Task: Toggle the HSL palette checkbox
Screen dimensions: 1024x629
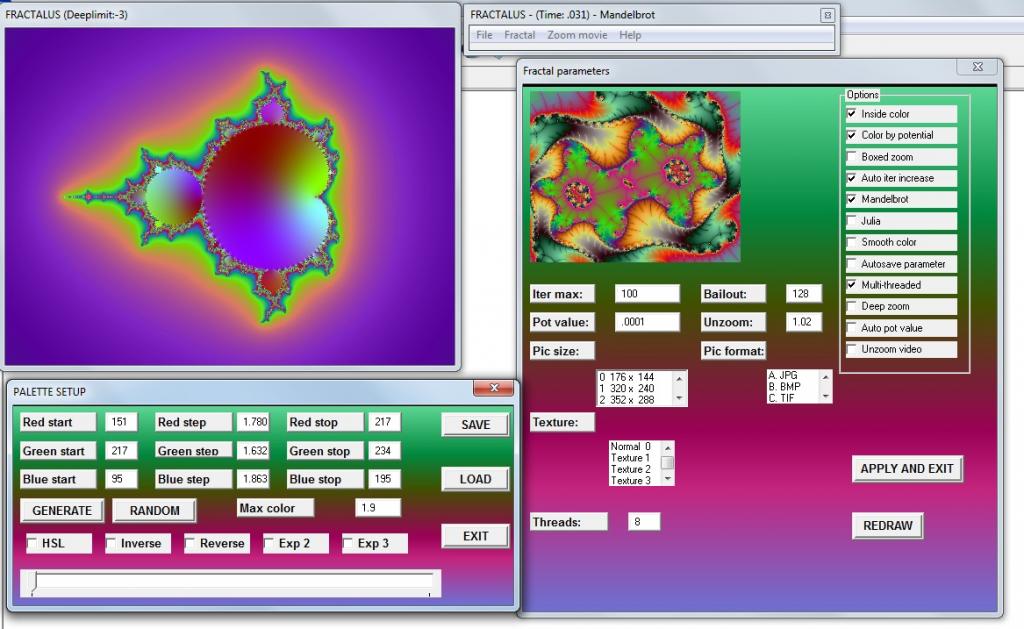Action: (34, 543)
